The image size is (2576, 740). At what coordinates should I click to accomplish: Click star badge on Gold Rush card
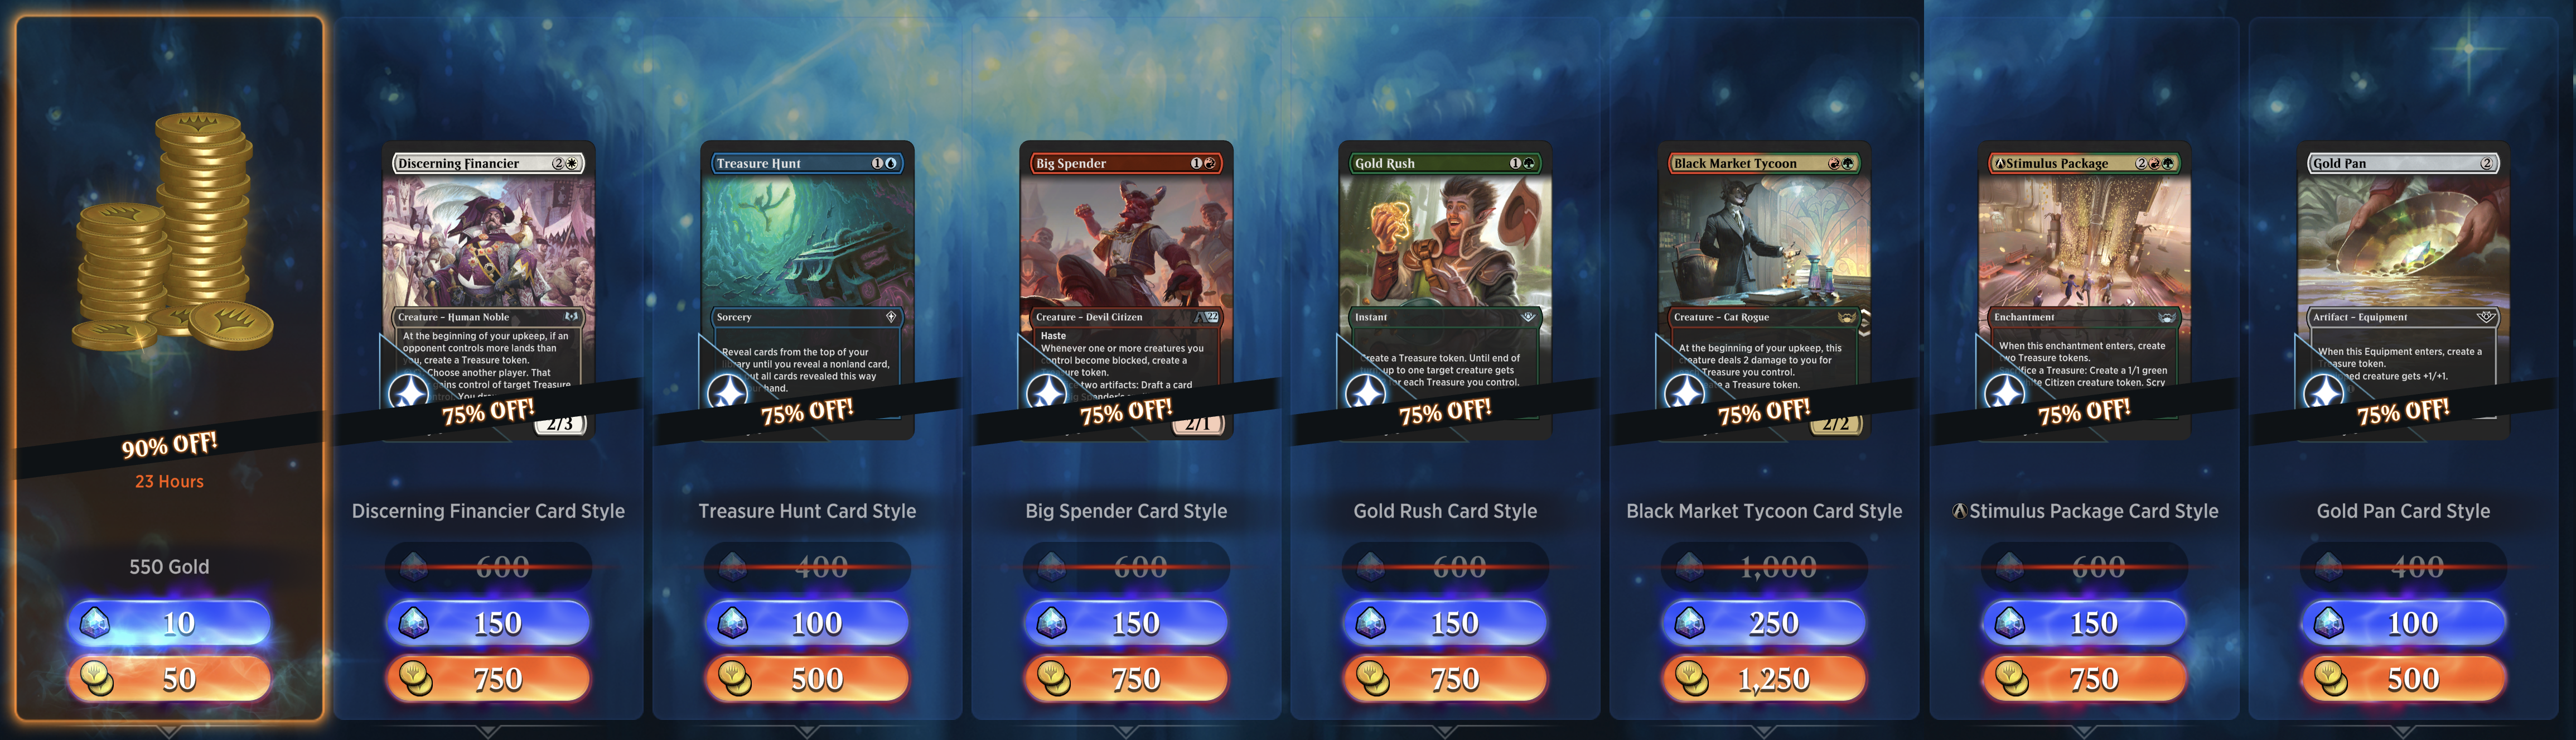pos(1365,392)
